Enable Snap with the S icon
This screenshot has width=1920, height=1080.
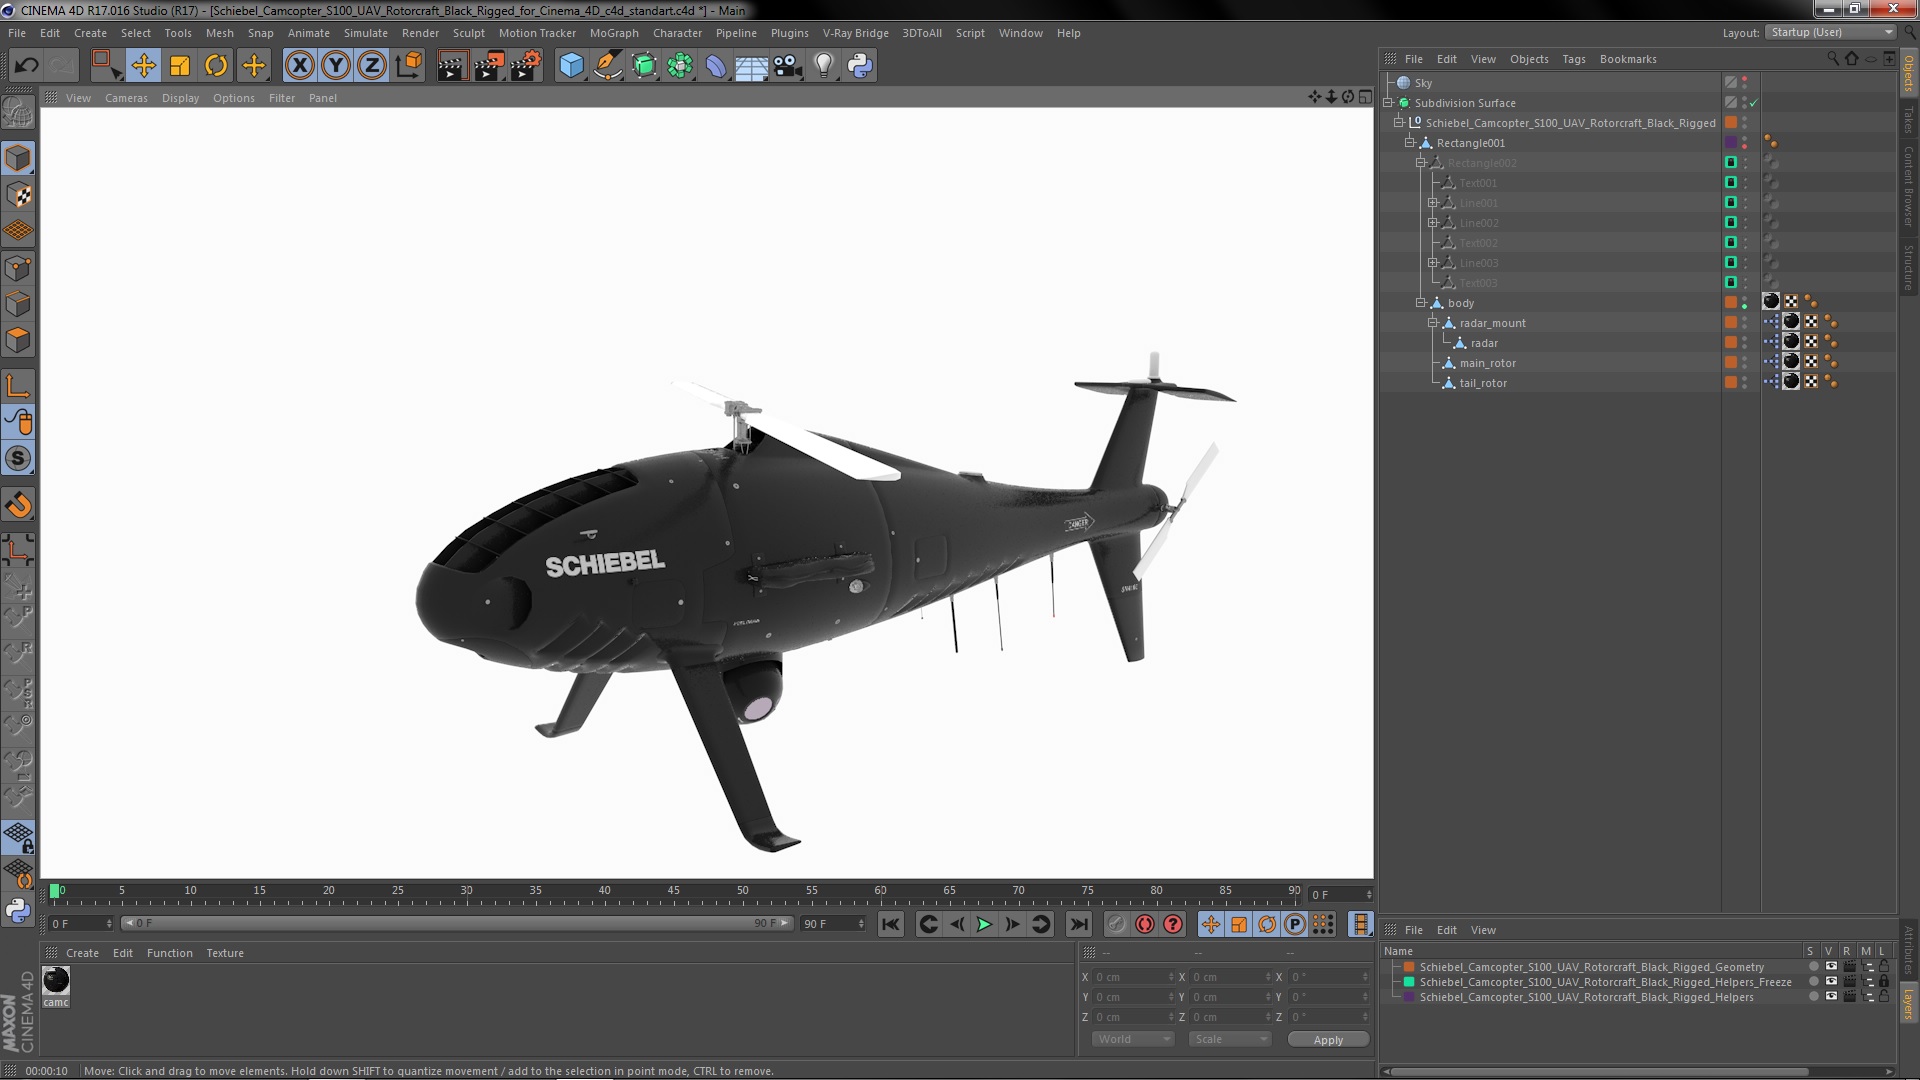click(x=18, y=459)
